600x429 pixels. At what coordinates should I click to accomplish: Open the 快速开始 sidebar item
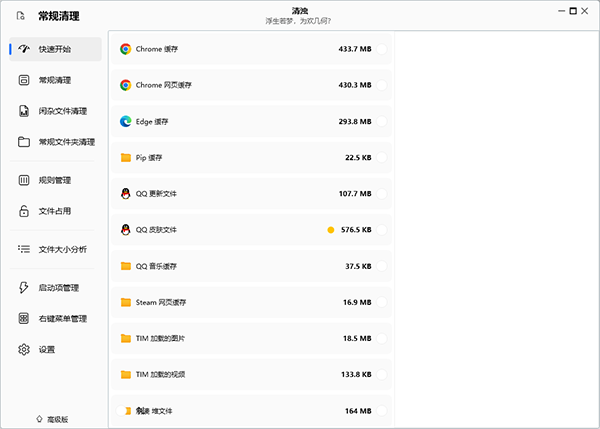(x=55, y=49)
